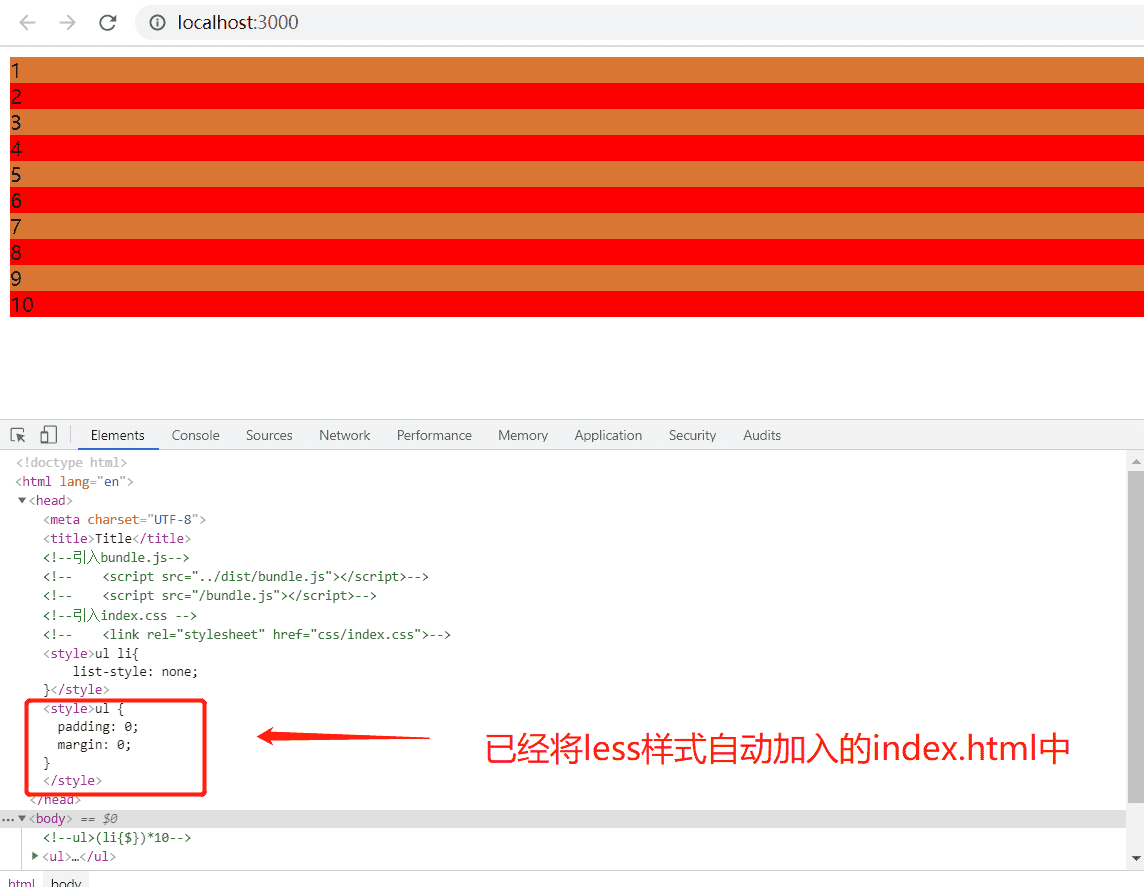Select the title element node
The height and width of the screenshot is (887, 1144).
(117, 538)
